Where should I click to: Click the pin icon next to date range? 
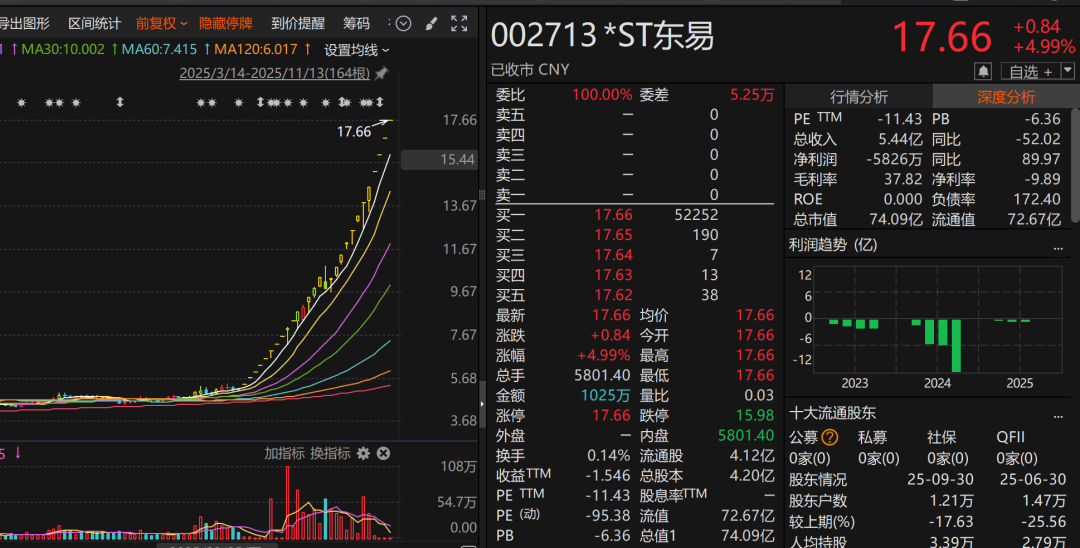pos(381,73)
